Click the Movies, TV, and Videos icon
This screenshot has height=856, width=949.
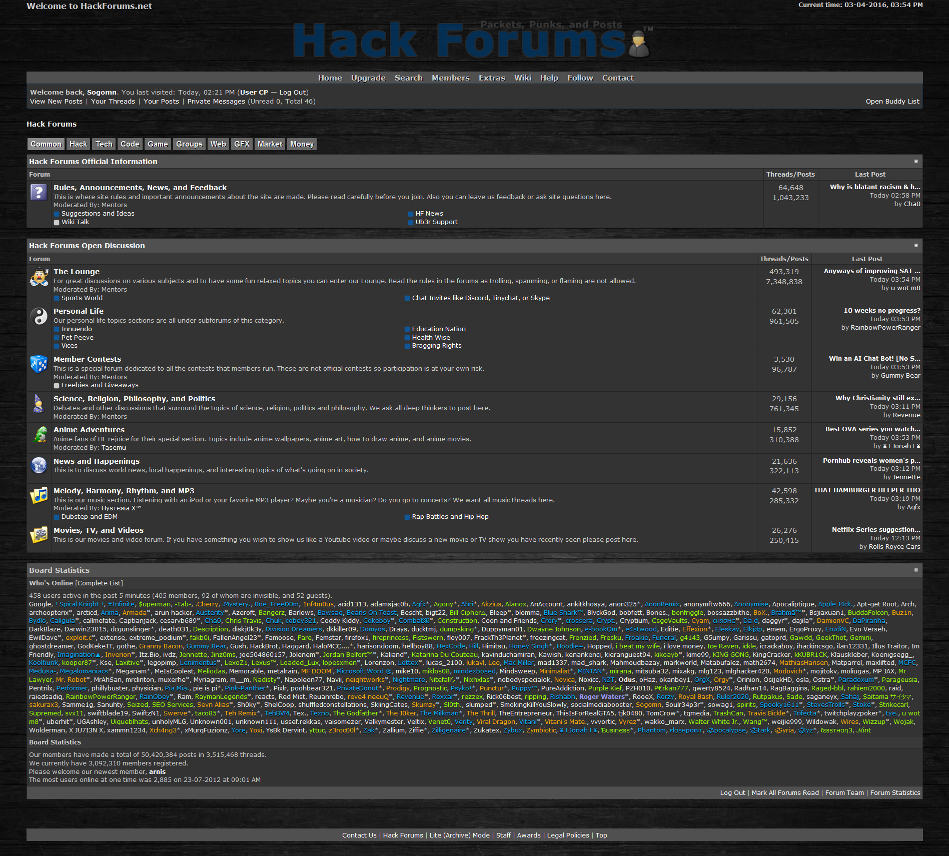[x=39, y=534]
